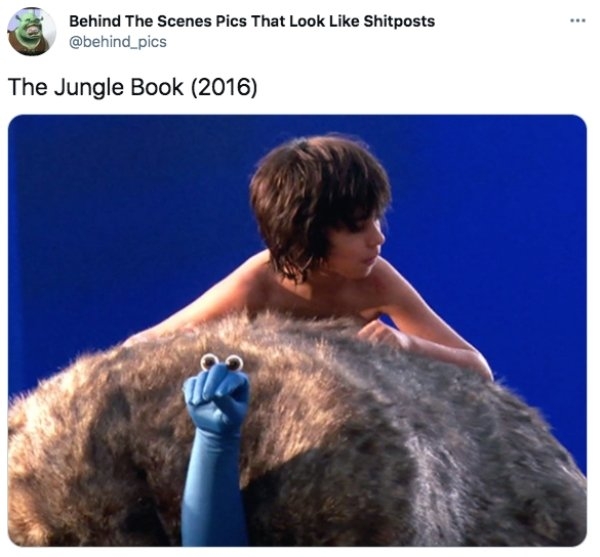Click the boy's hand resting on fur
This screenshot has height=557, width=600.
point(383,334)
